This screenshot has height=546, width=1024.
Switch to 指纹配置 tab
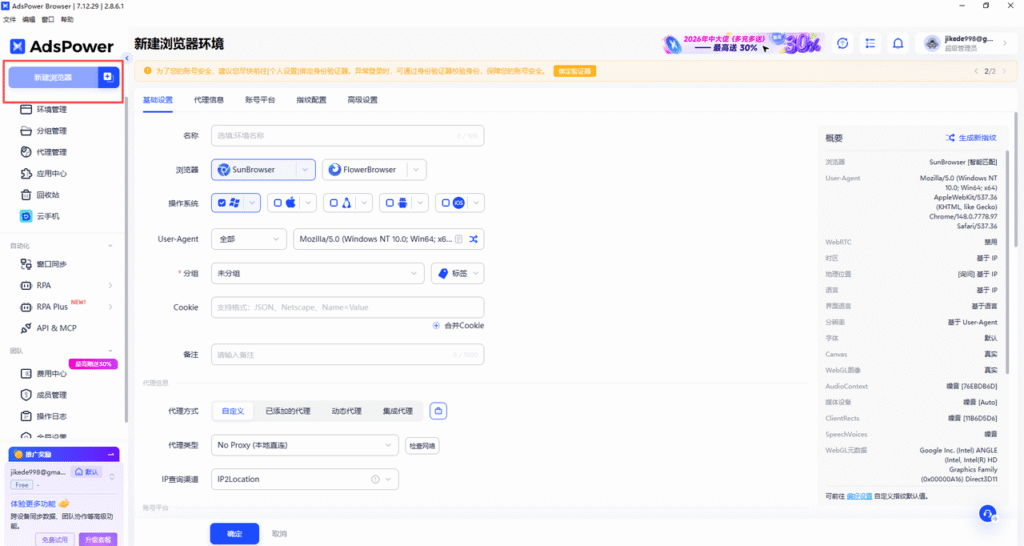(x=312, y=100)
